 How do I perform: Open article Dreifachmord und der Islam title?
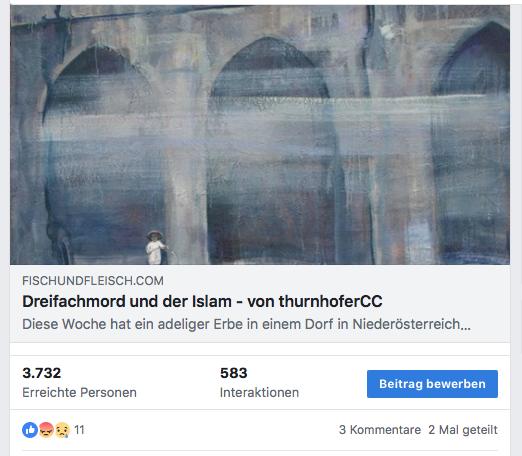coord(202,302)
